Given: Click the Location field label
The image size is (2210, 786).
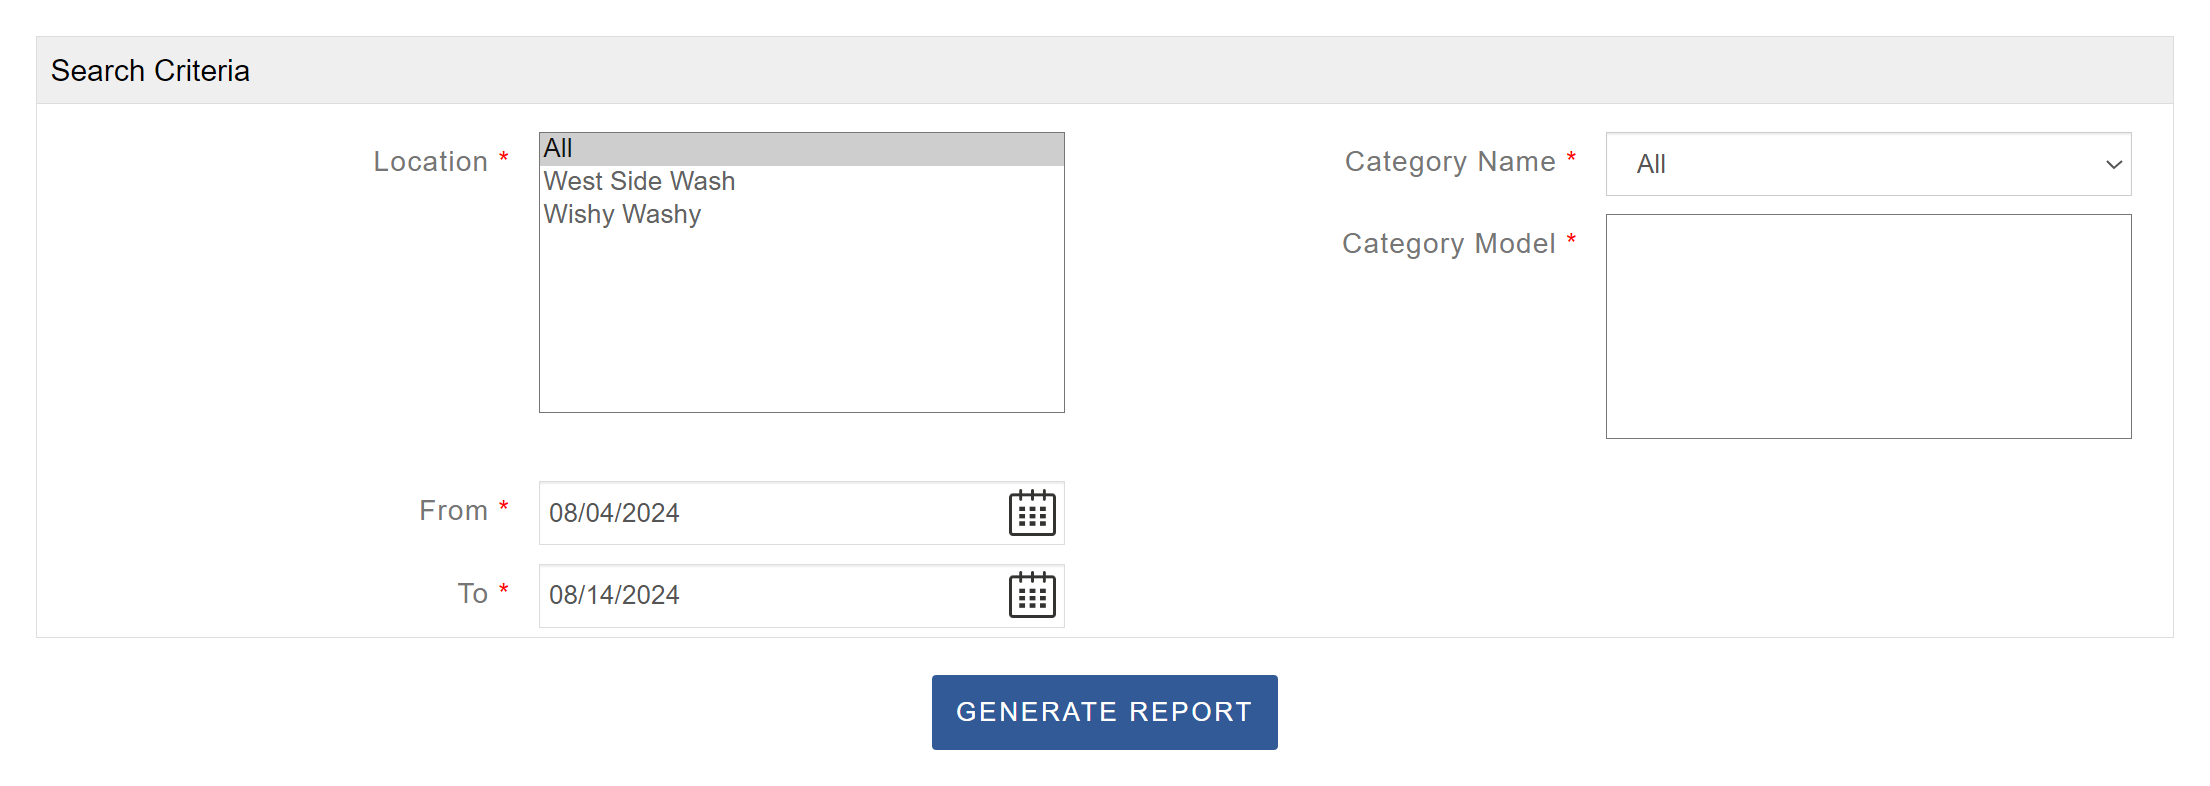Looking at the screenshot, I should pyautogui.click(x=430, y=162).
